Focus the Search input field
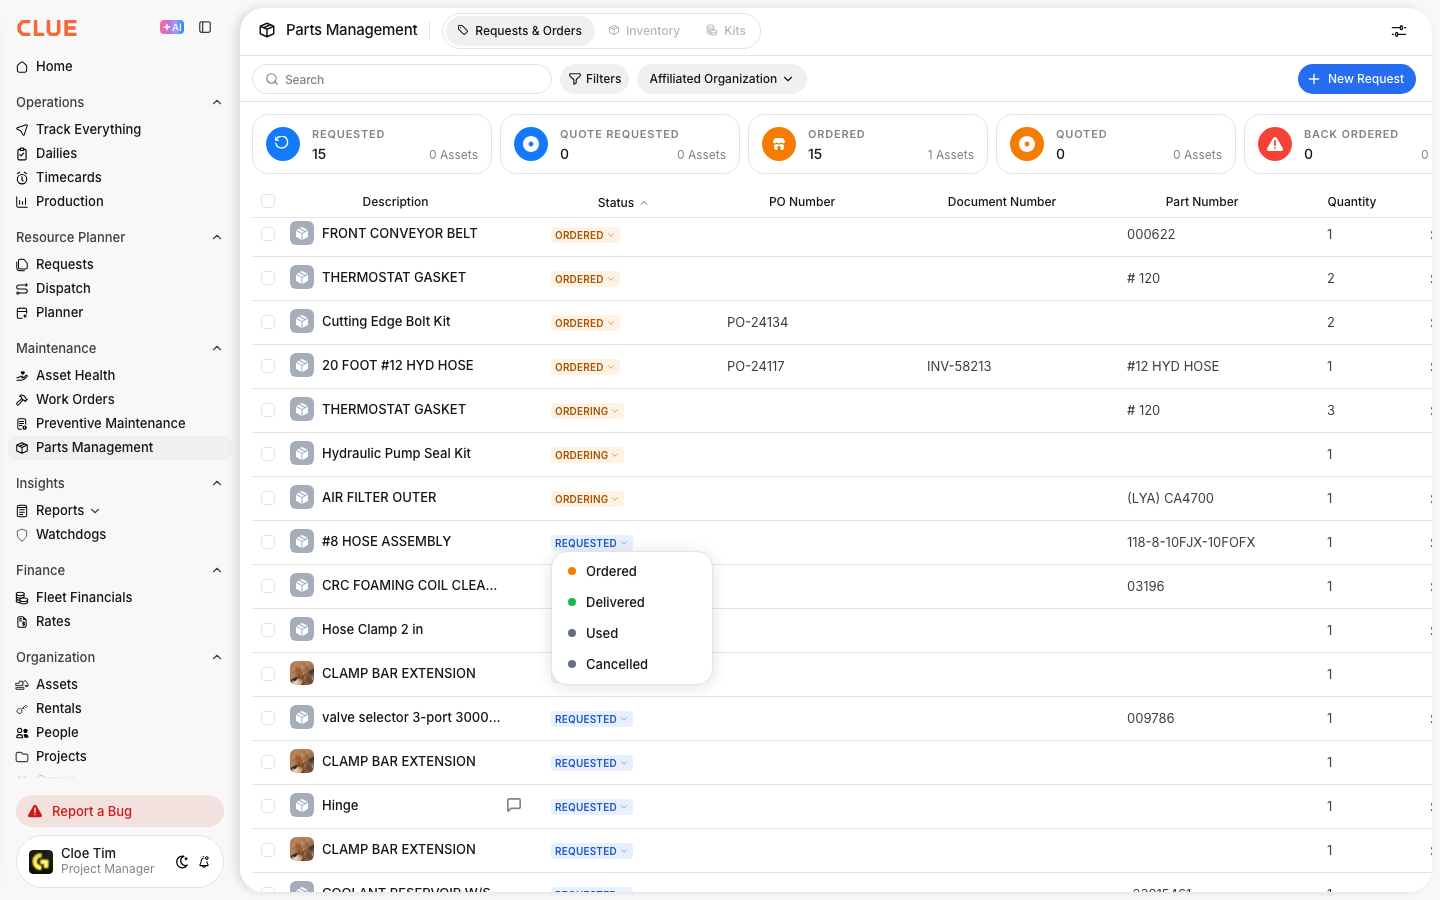 tap(402, 79)
